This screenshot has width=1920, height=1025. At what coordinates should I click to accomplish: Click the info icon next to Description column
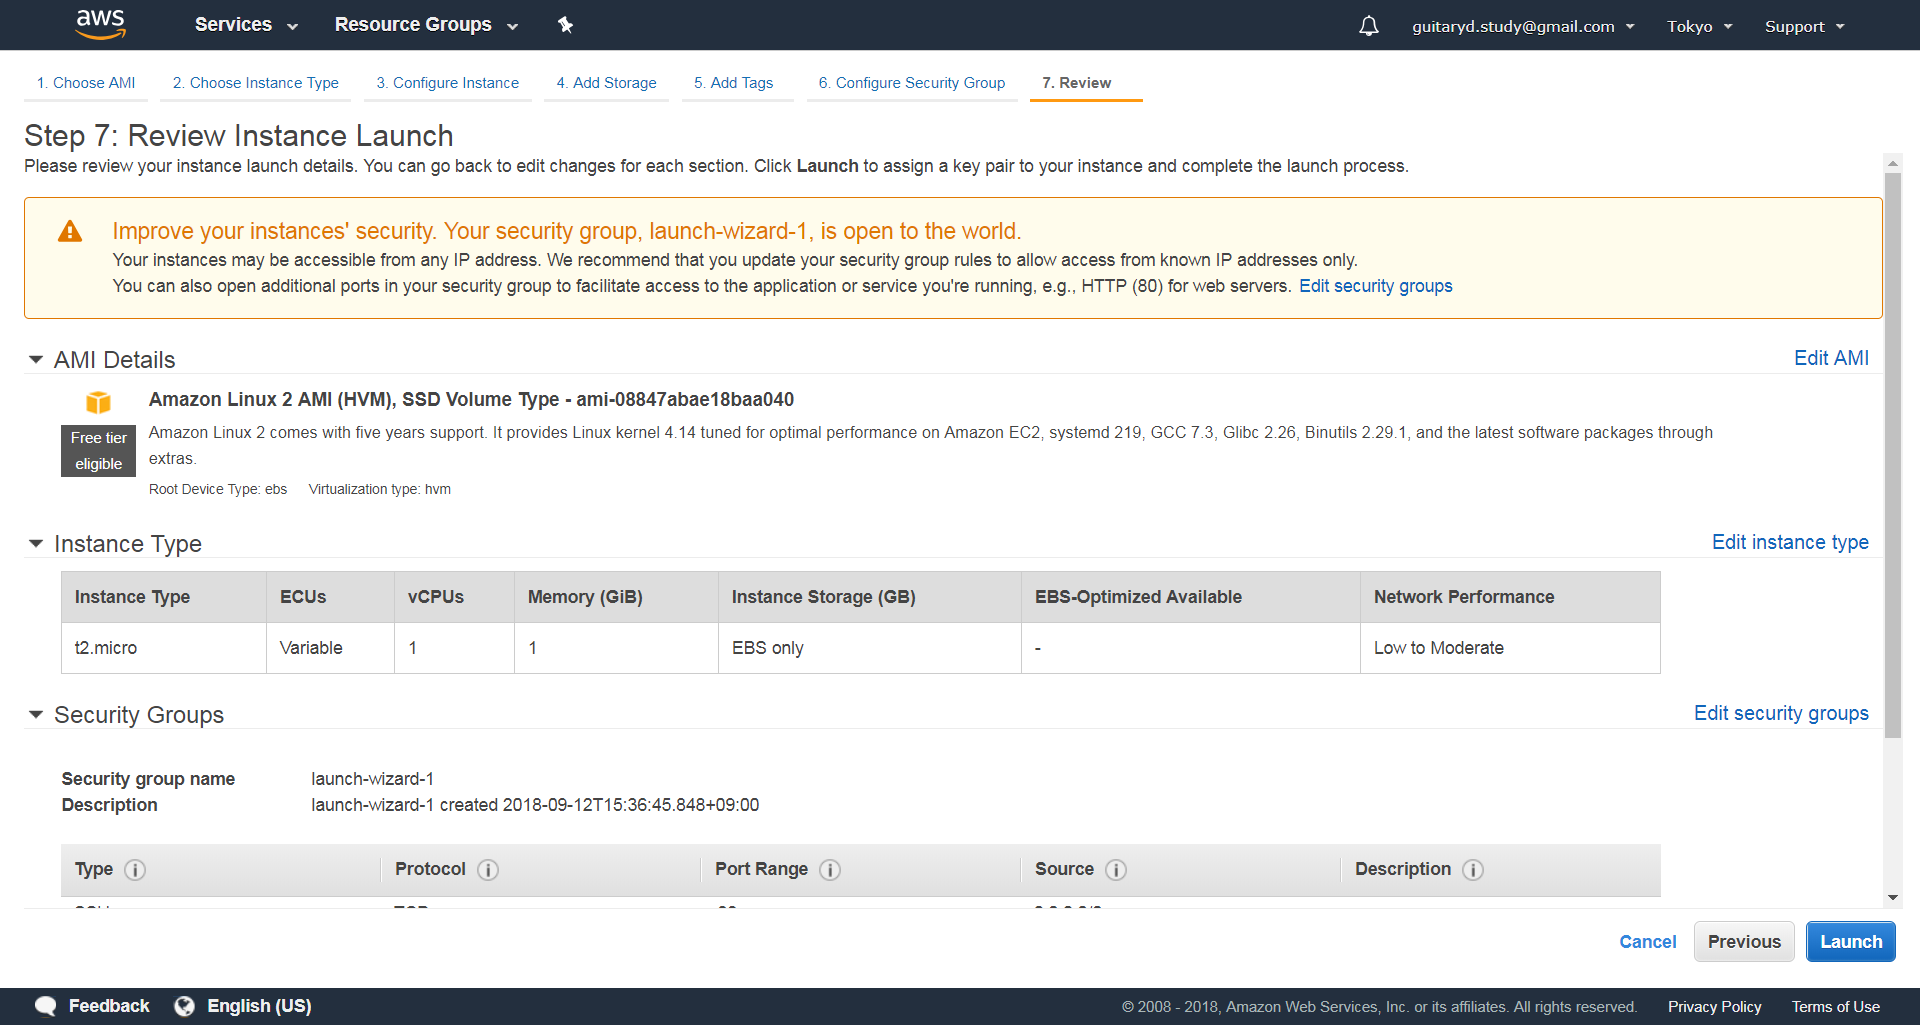(x=1473, y=870)
